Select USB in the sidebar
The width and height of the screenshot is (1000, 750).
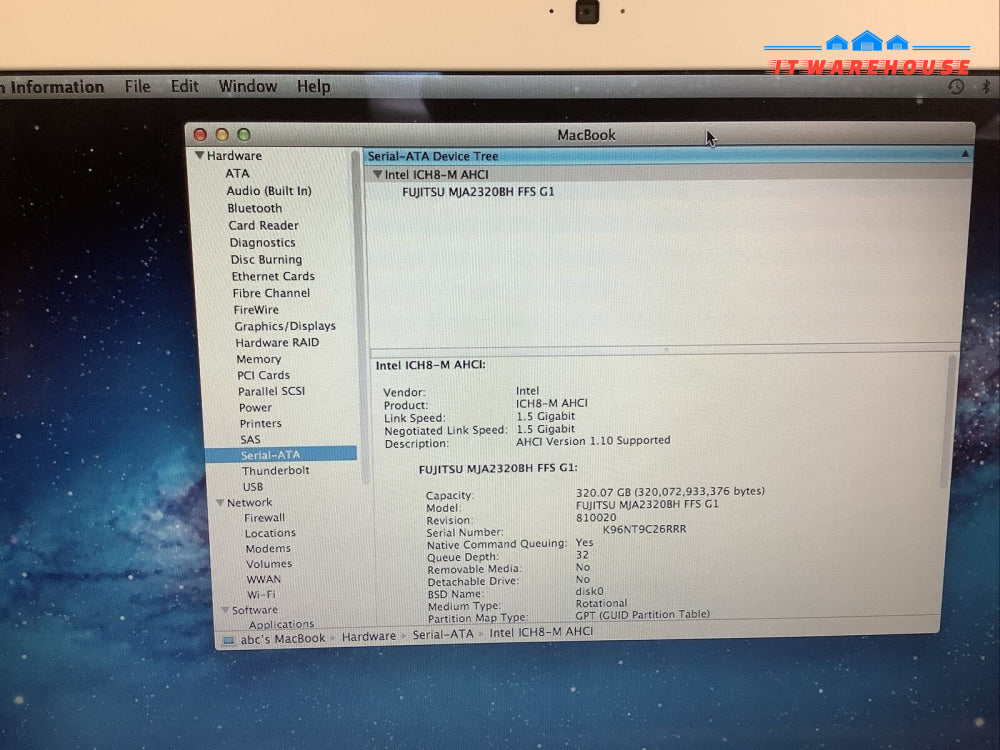tap(253, 487)
